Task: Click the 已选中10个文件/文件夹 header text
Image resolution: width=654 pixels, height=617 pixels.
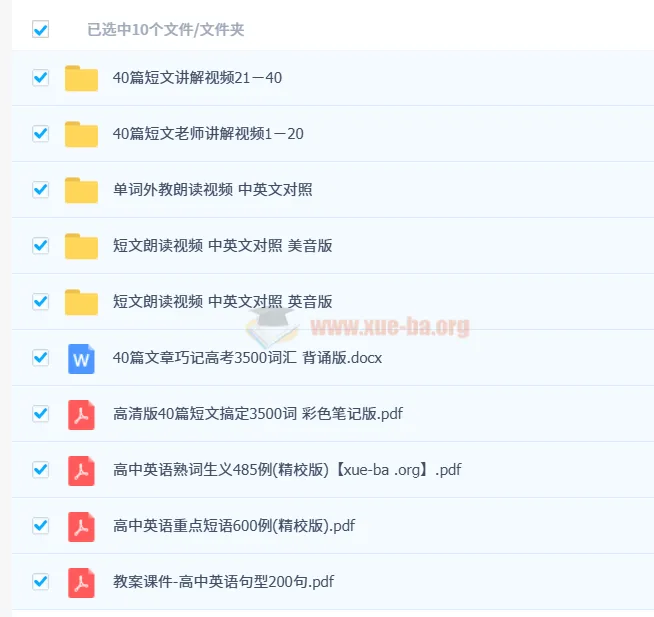Action: pyautogui.click(x=166, y=30)
